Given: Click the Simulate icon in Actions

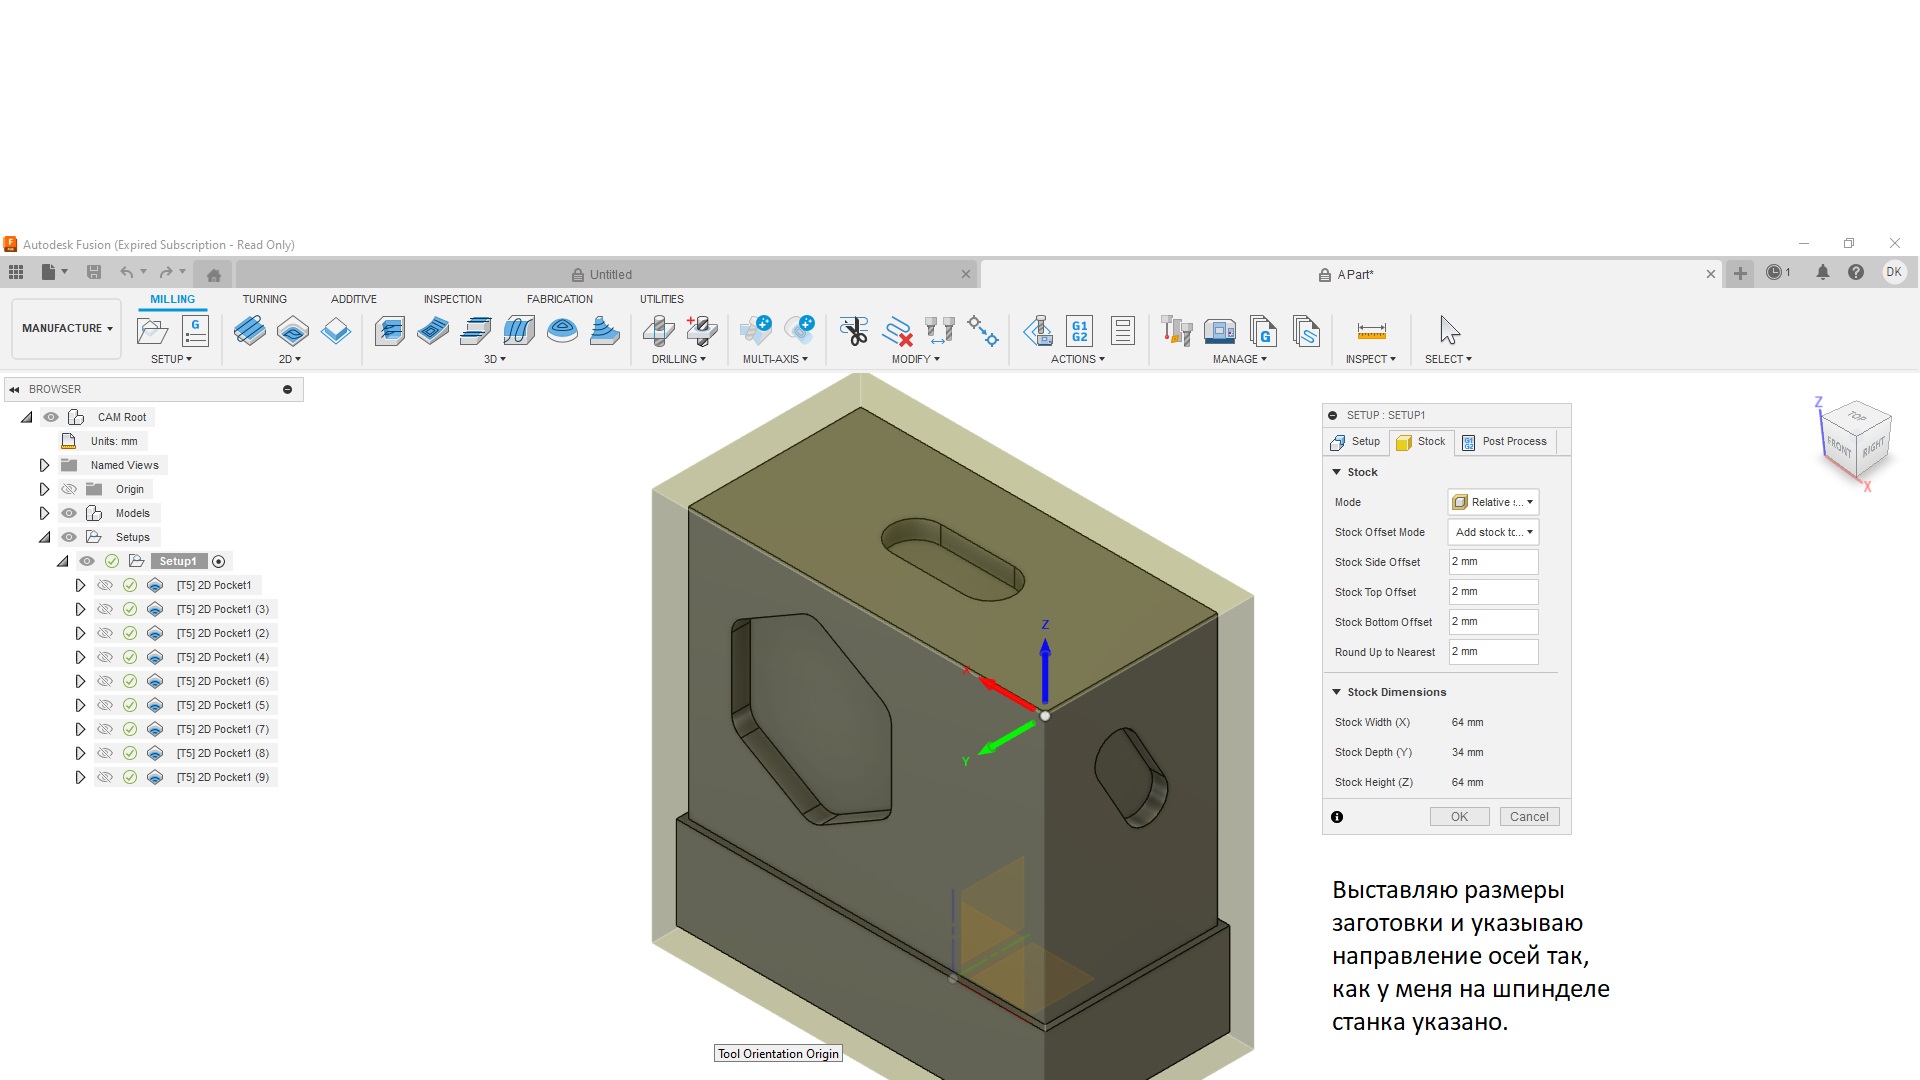Looking at the screenshot, I should (1038, 331).
